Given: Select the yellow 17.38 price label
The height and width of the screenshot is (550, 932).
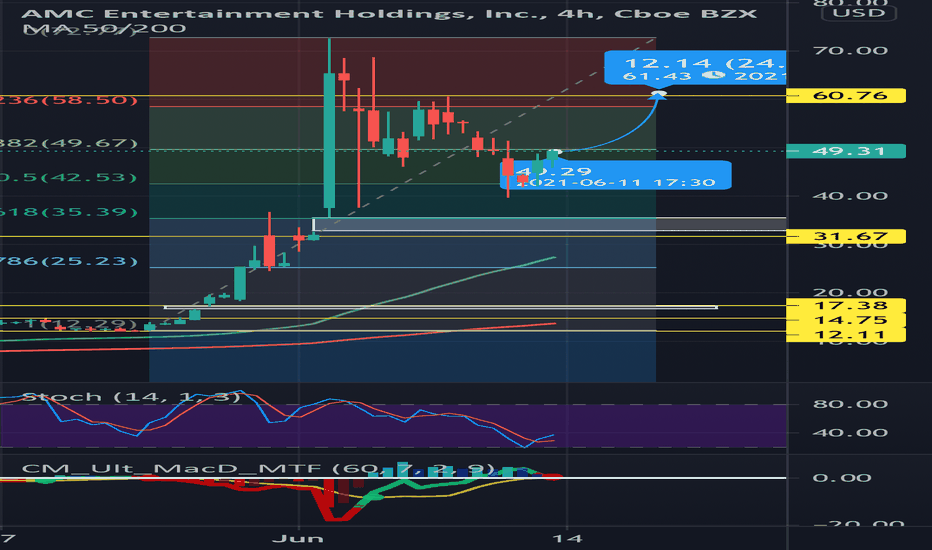Looking at the screenshot, I should tap(846, 306).
